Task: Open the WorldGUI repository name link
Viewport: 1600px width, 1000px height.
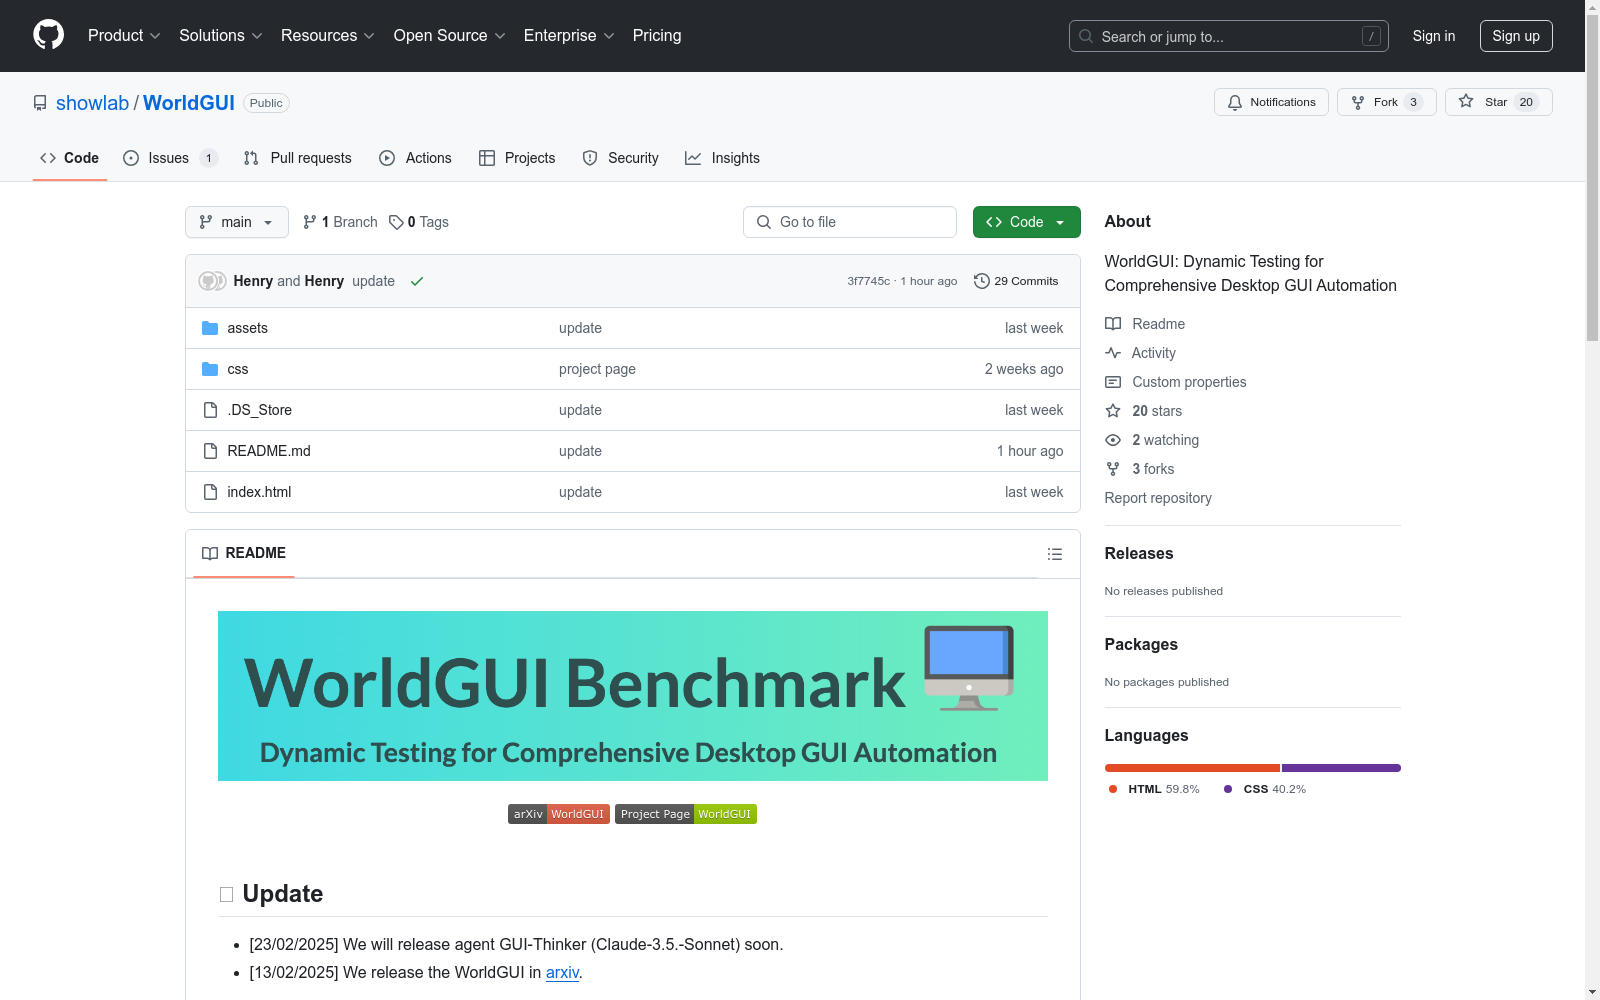Action: click(x=189, y=103)
